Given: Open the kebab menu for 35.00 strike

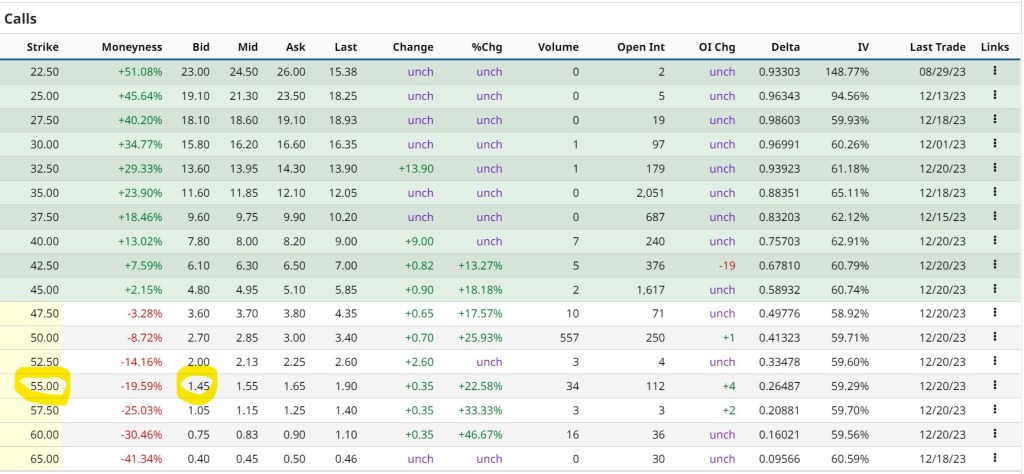Looking at the screenshot, I should click(x=994, y=193).
